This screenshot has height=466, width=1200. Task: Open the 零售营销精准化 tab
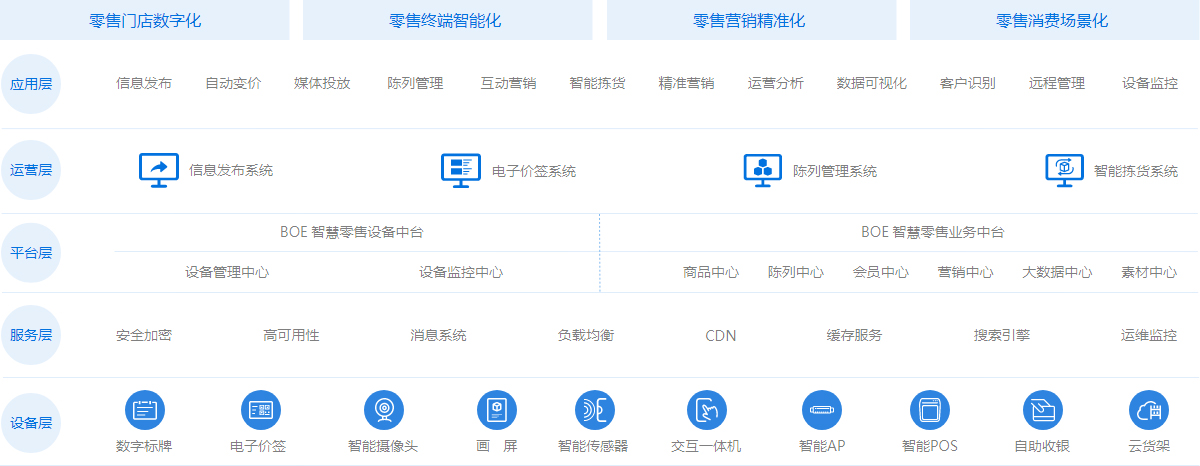(749, 20)
